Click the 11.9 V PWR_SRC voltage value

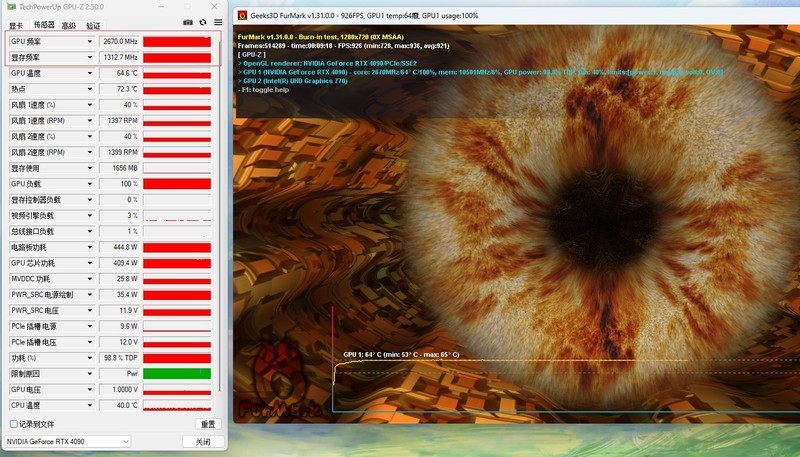[119, 310]
